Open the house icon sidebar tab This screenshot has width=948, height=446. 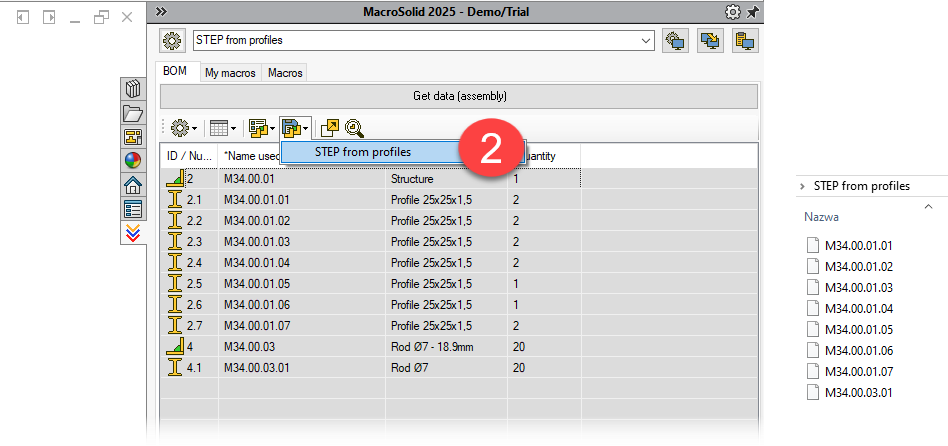pyautogui.click(x=133, y=184)
